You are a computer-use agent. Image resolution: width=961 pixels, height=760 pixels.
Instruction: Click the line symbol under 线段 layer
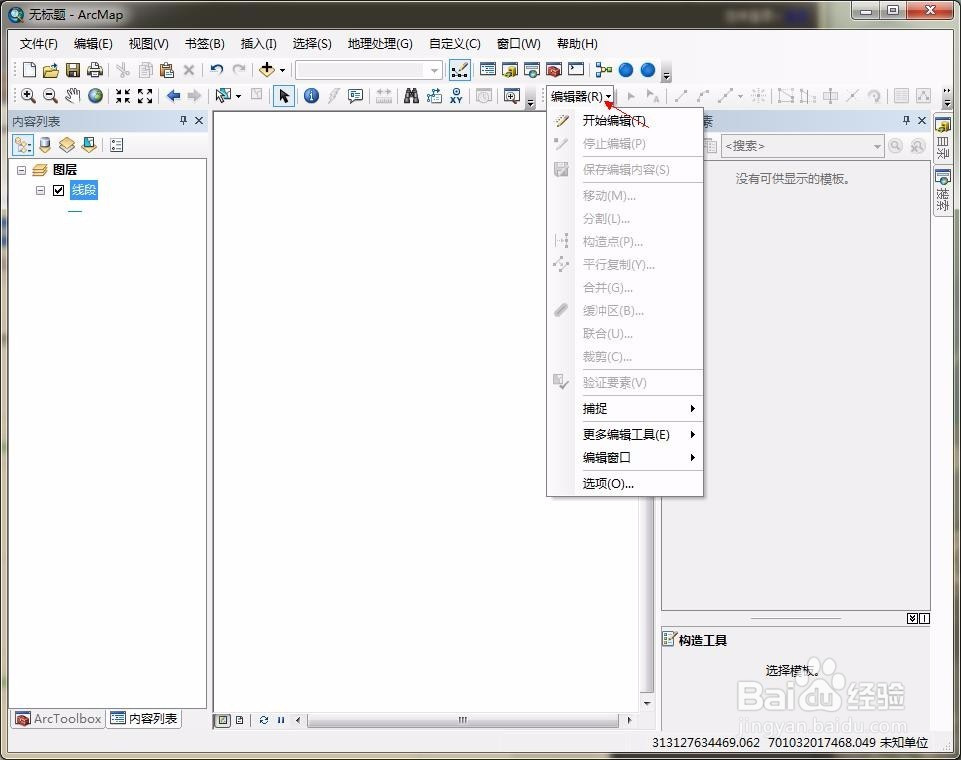[x=74, y=212]
